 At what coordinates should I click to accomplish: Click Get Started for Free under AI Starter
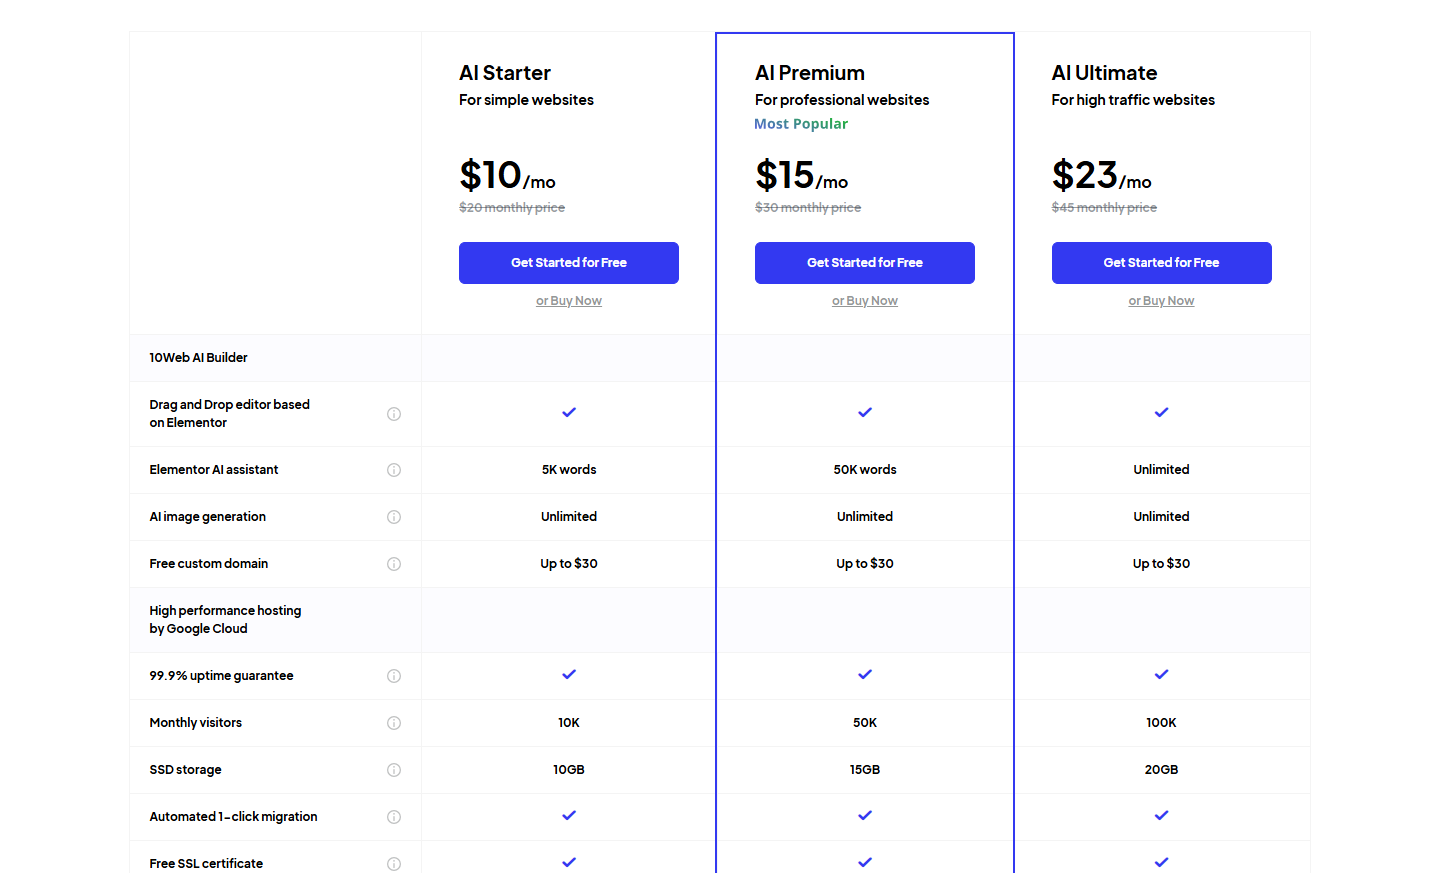(569, 263)
